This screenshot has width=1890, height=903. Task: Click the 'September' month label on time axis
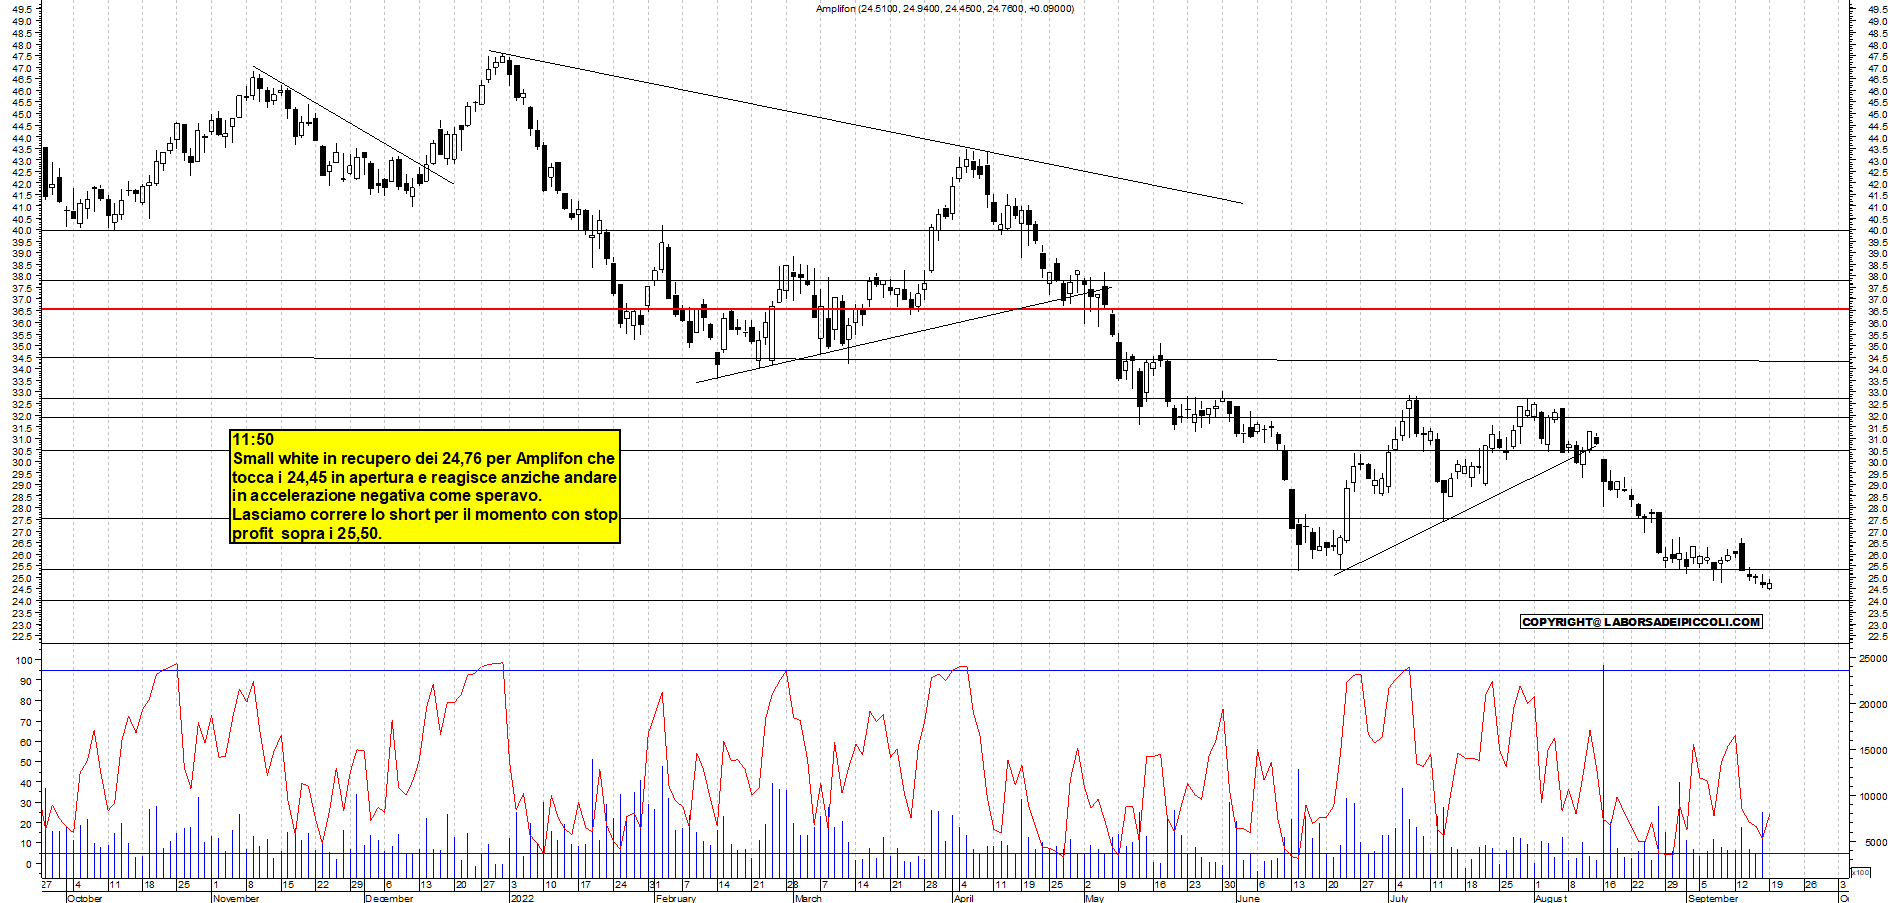[x=1713, y=898]
